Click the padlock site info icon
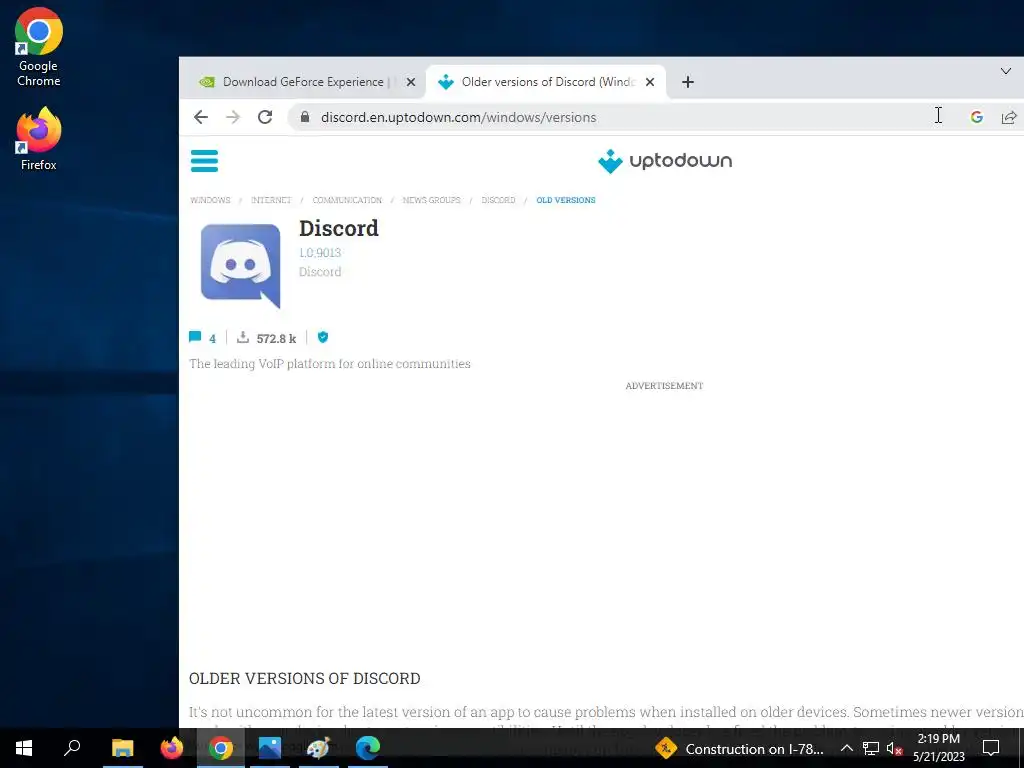 point(304,117)
